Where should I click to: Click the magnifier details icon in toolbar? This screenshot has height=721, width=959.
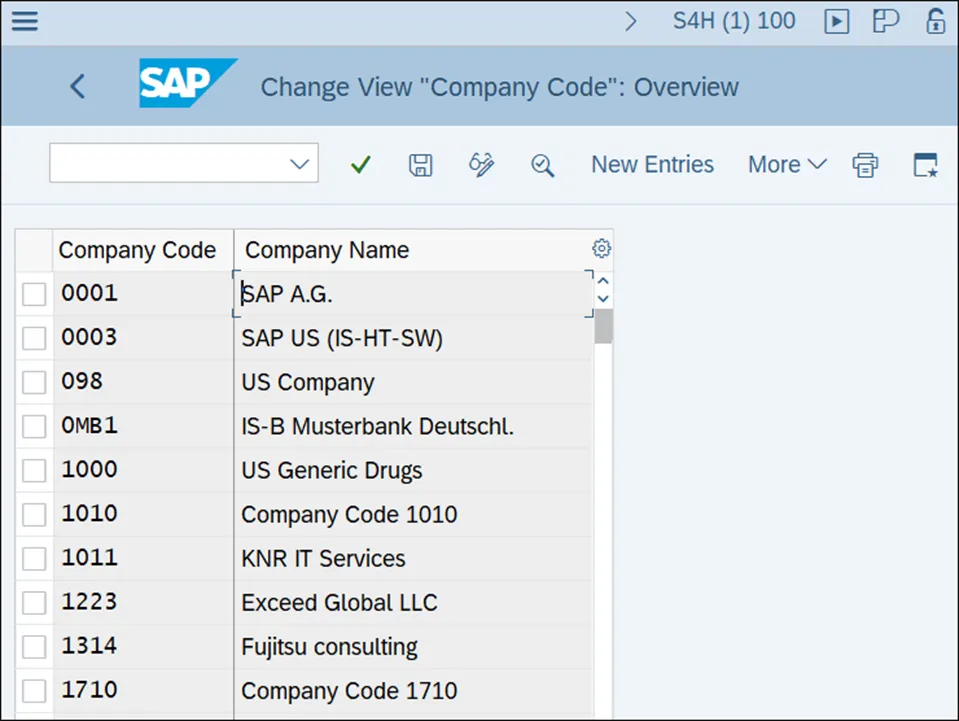tap(542, 165)
